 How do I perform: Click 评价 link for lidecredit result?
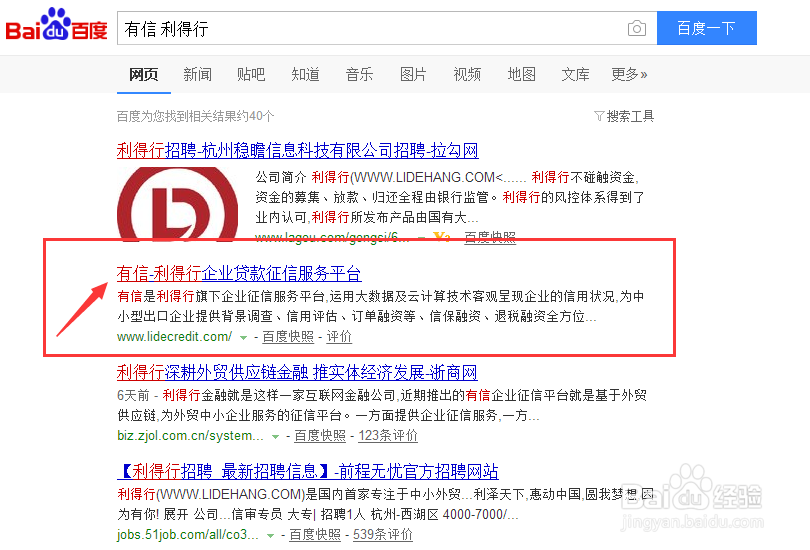click(x=339, y=337)
